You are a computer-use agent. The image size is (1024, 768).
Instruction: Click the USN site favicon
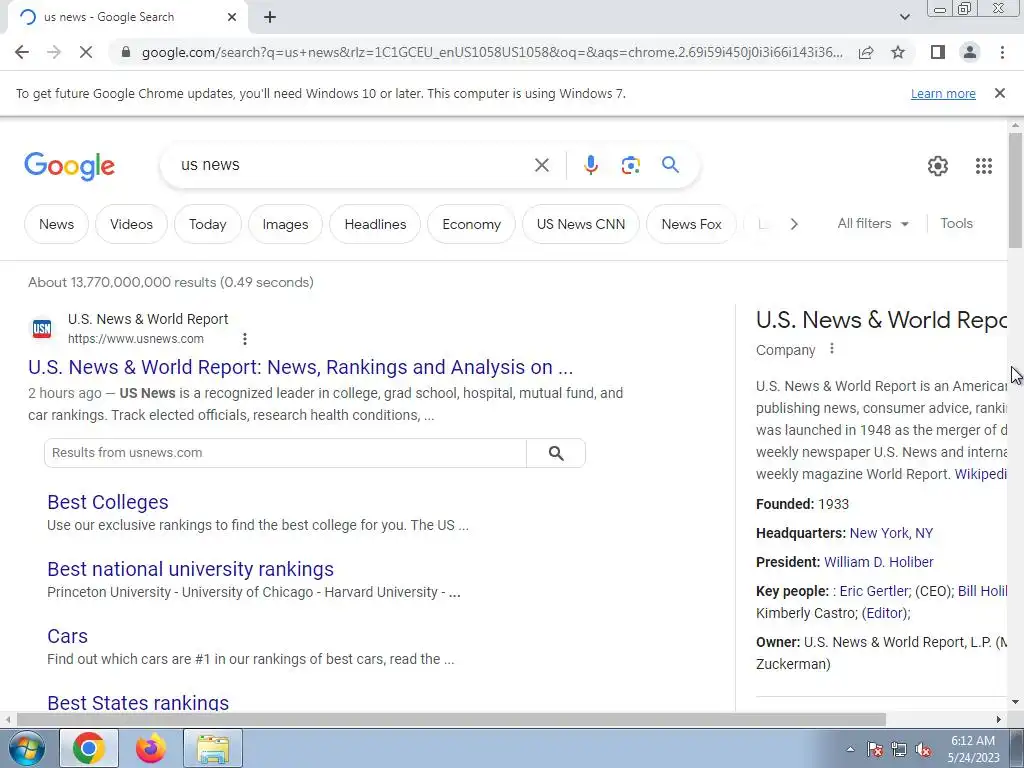pos(42,328)
